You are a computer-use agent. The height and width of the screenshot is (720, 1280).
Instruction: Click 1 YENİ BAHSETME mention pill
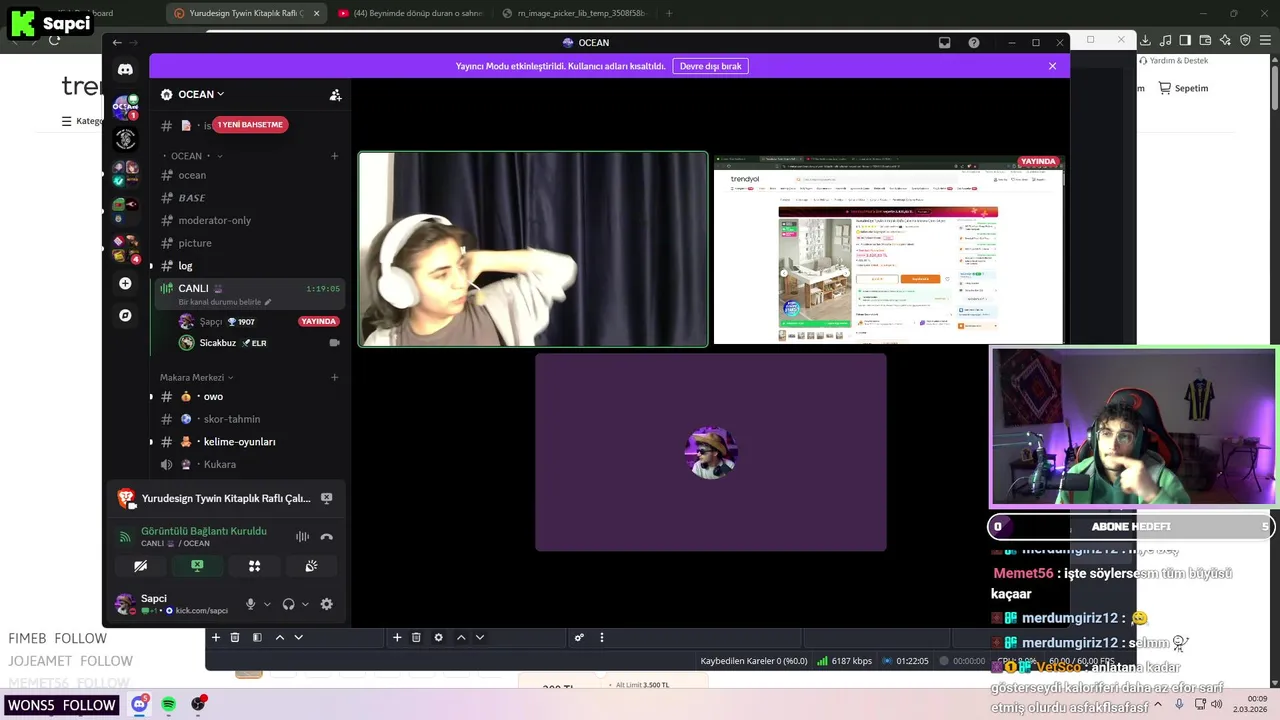250,124
